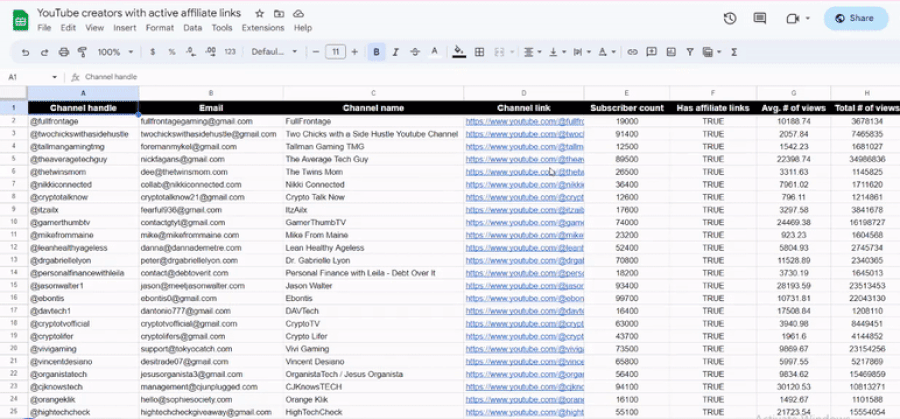Screen dimensions: 900x419
Task: Toggle bold formatting
Action: 377,52
